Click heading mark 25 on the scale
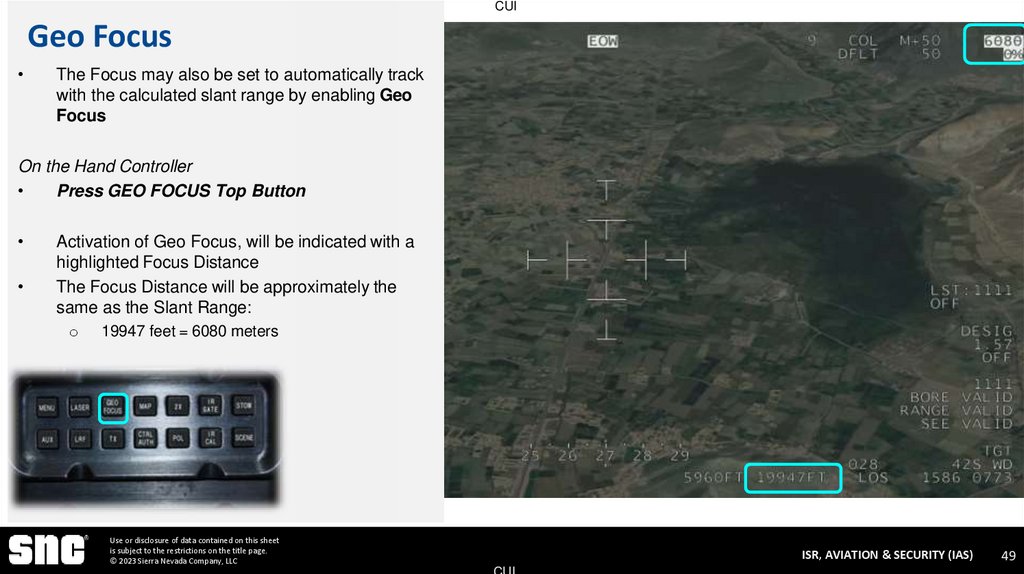Viewport: 1024px width, 574px height. [x=530, y=456]
